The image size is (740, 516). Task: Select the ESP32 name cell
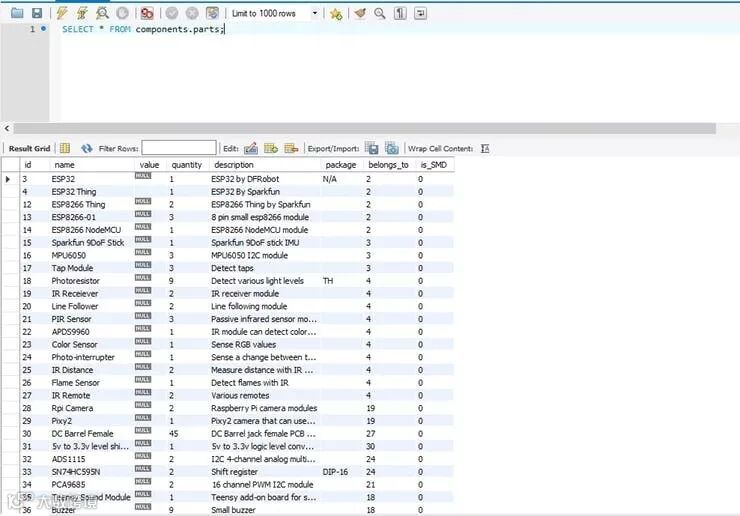[x=63, y=179]
